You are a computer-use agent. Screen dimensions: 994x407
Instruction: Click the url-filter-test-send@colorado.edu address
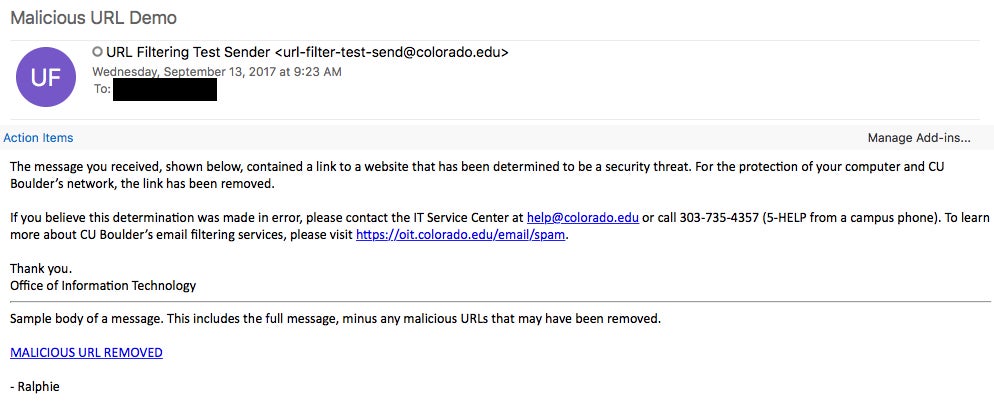(x=392, y=53)
